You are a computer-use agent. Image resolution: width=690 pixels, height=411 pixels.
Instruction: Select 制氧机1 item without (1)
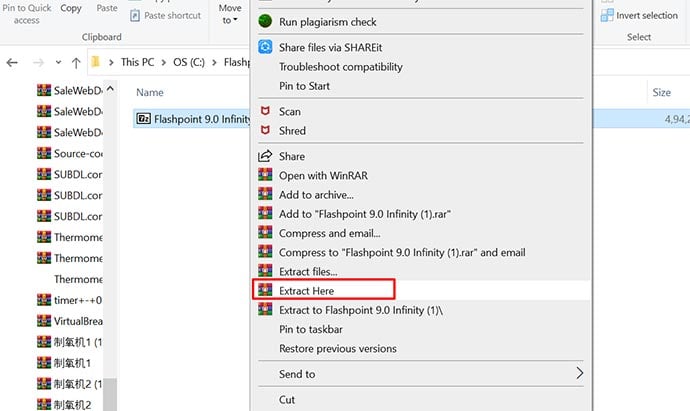[x=73, y=363]
